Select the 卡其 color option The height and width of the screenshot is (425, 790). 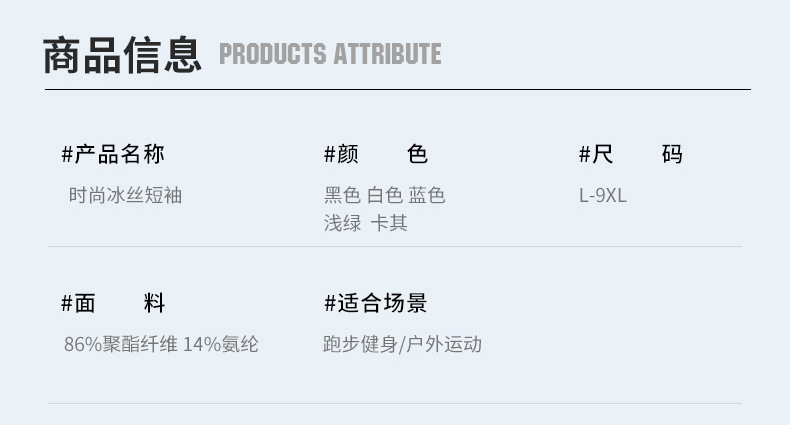point(389,223)
